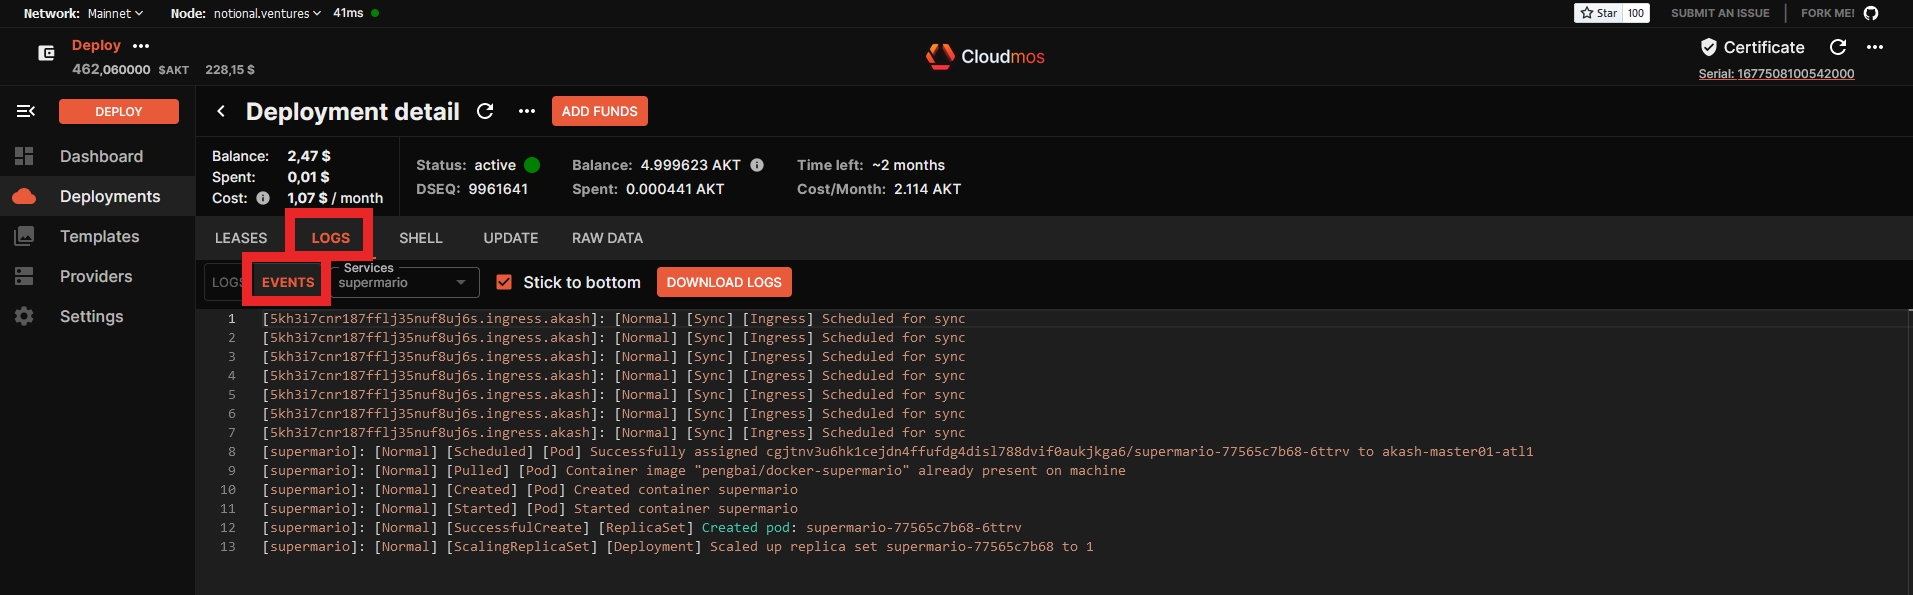Click the SuccessfulCreate ReplicaSet log line
Screen dimensions: 1913x595
coord(642,528)
